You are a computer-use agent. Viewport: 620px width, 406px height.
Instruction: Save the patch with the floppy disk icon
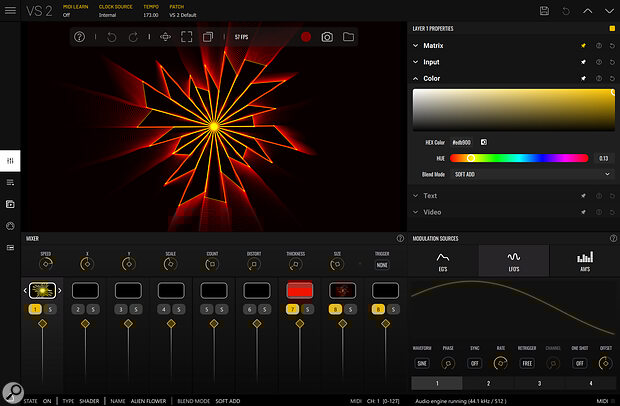click(x=544, y=10)
